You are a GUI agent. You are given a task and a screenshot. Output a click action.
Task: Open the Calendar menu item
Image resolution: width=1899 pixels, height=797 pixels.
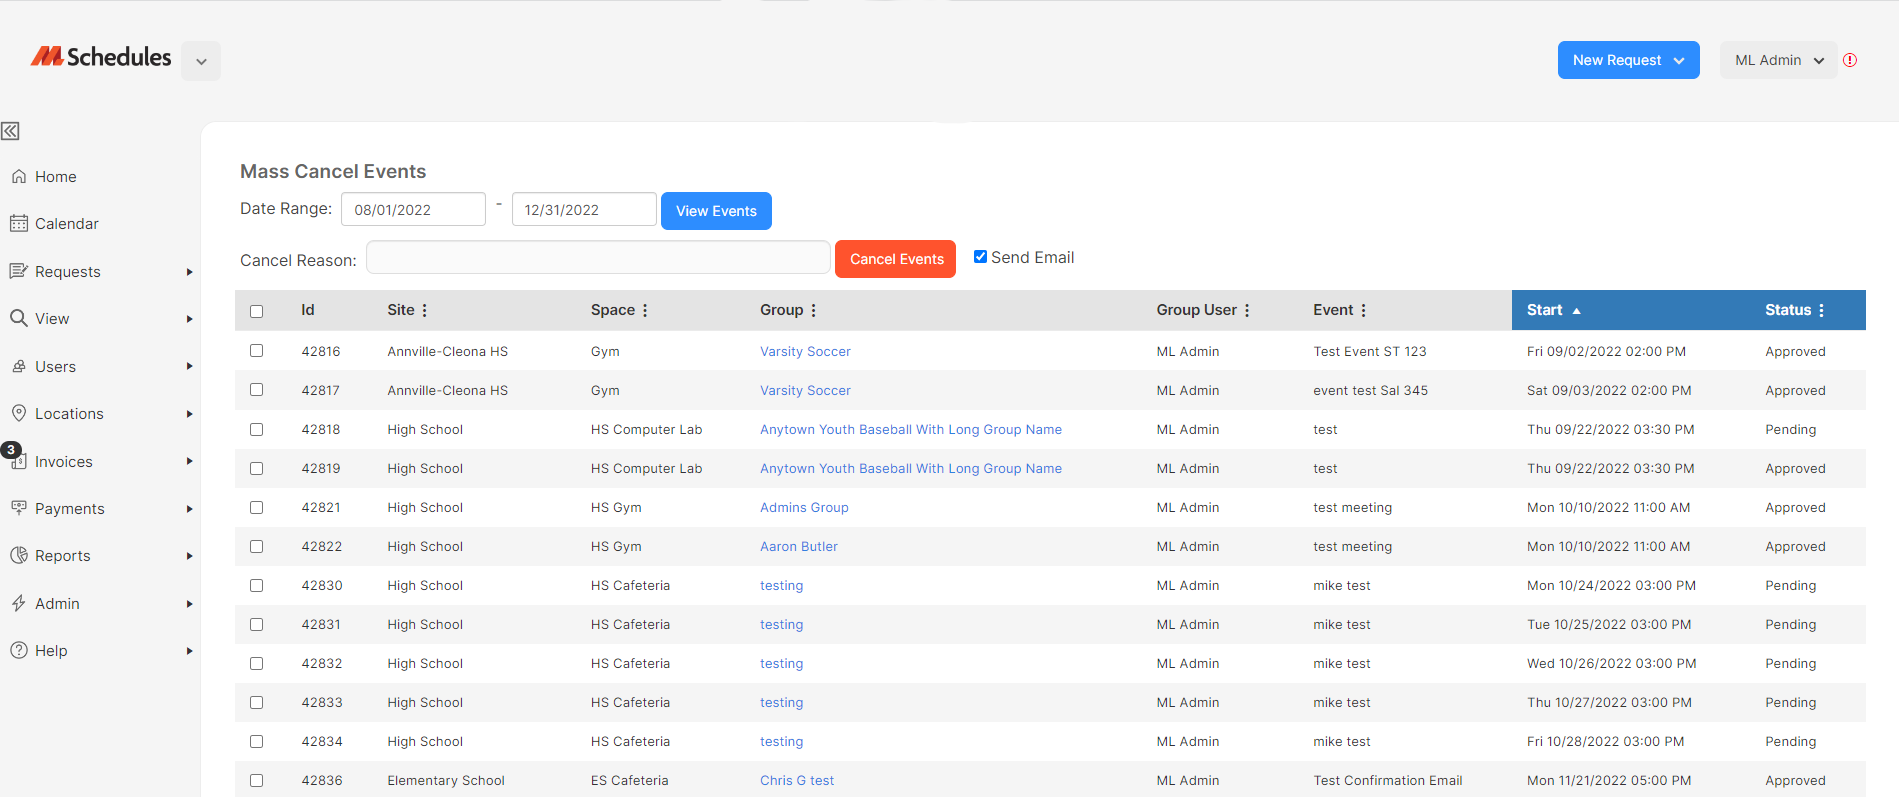(x=67, y=224)
